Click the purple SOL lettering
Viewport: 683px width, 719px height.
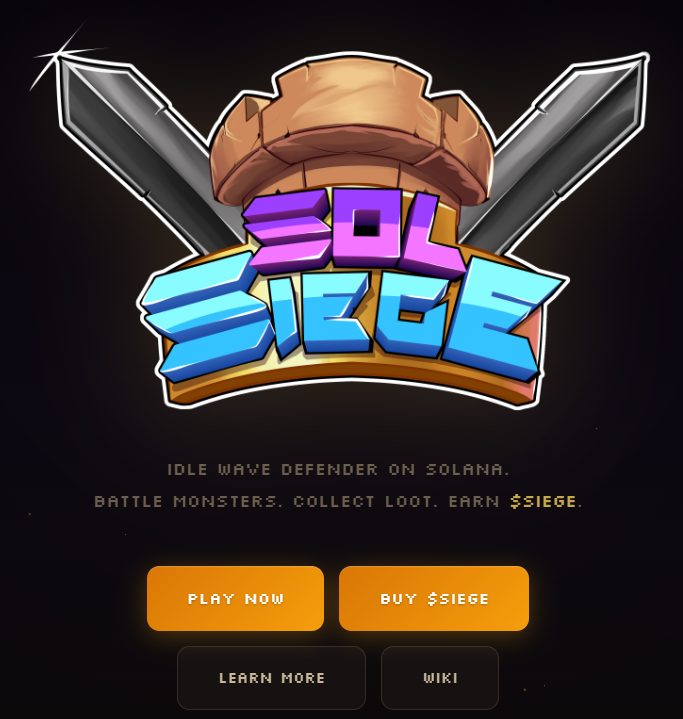[x=353, y=233]
